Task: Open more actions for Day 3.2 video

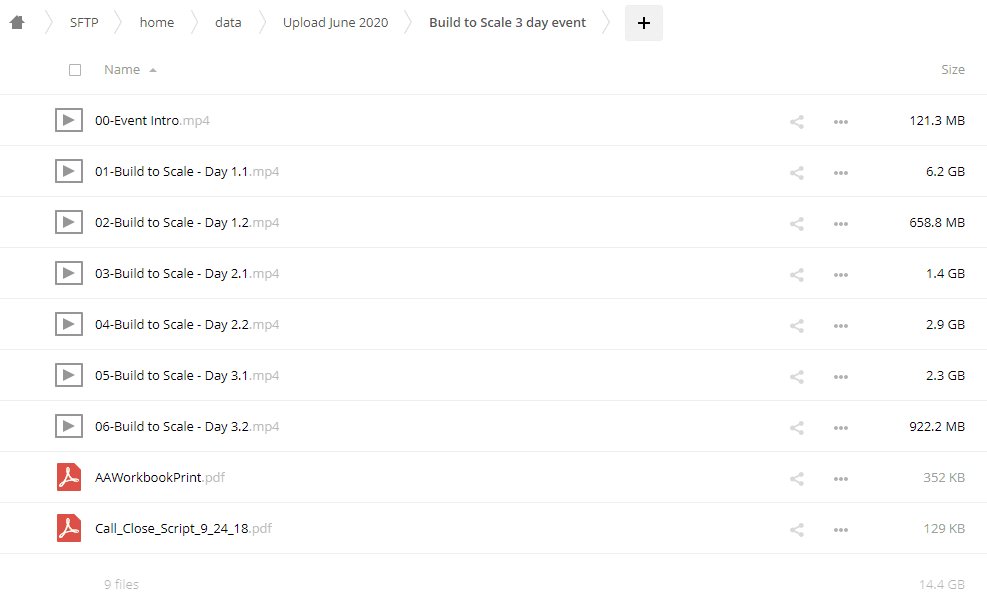Action: point(840,428)
